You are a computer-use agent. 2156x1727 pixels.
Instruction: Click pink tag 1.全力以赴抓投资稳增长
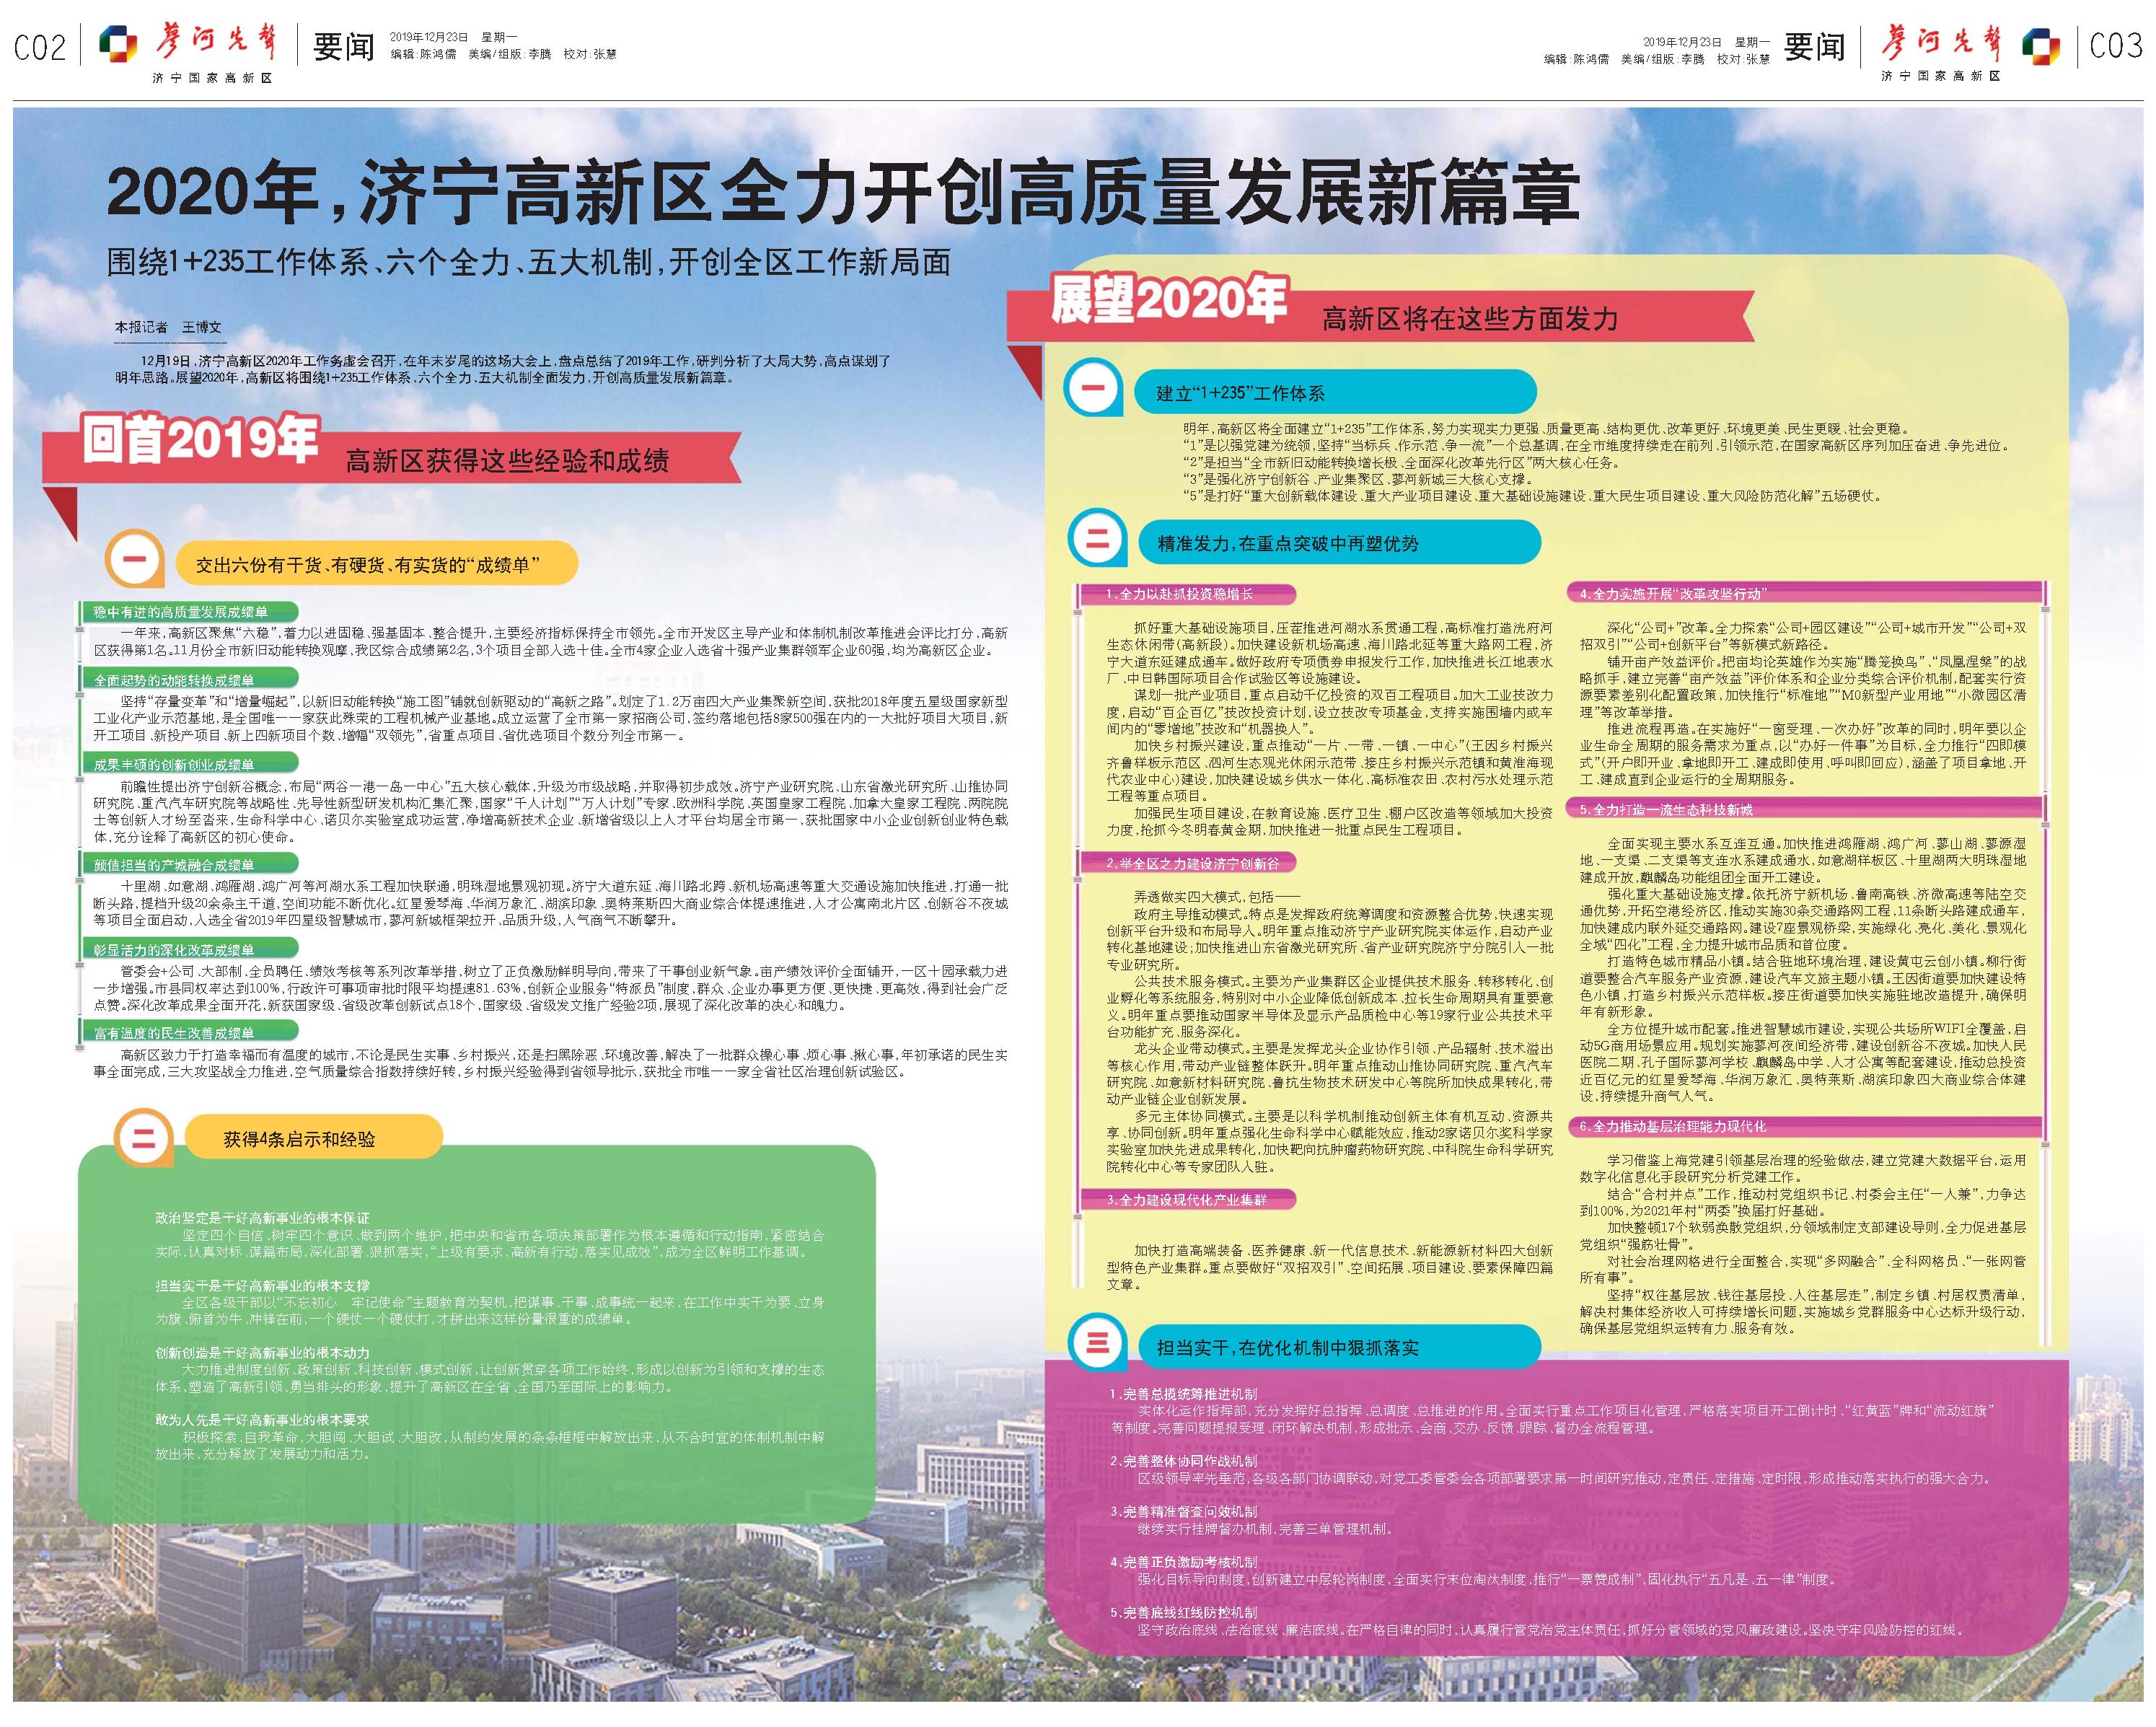point(1185,594)
